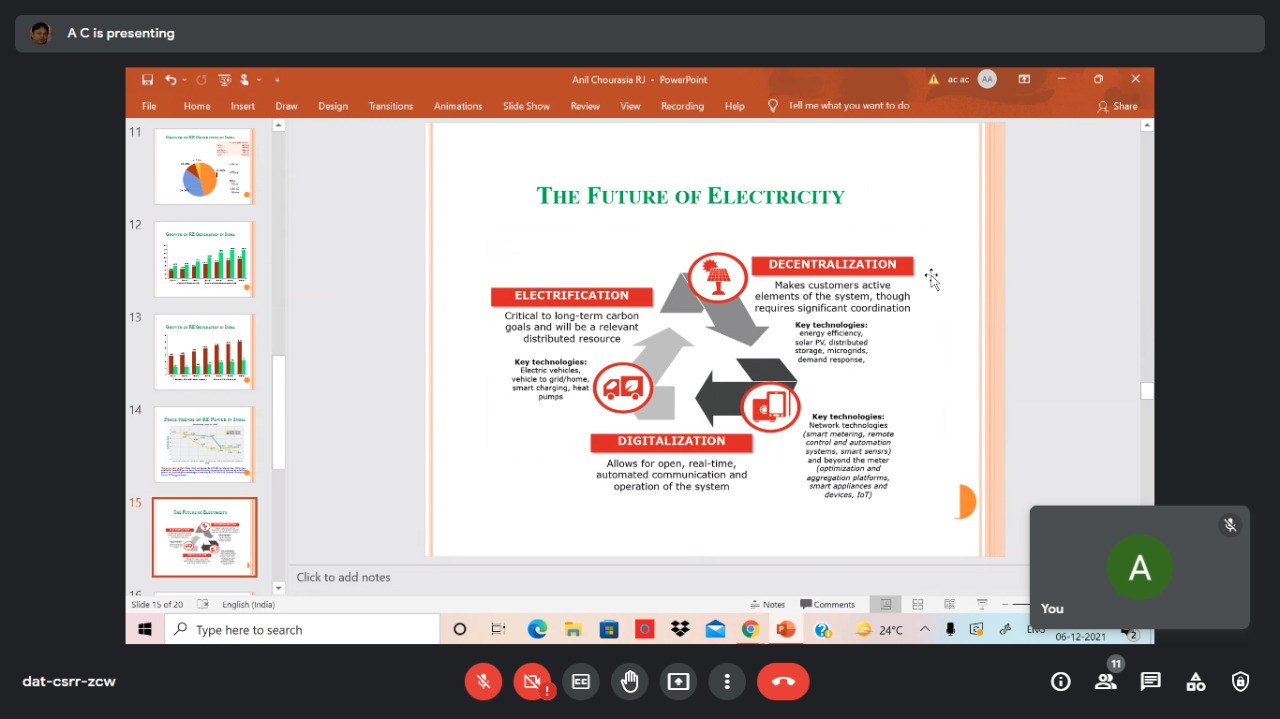Click Type here to search box
1280x719 pixels.
click(x=302, y=630)
